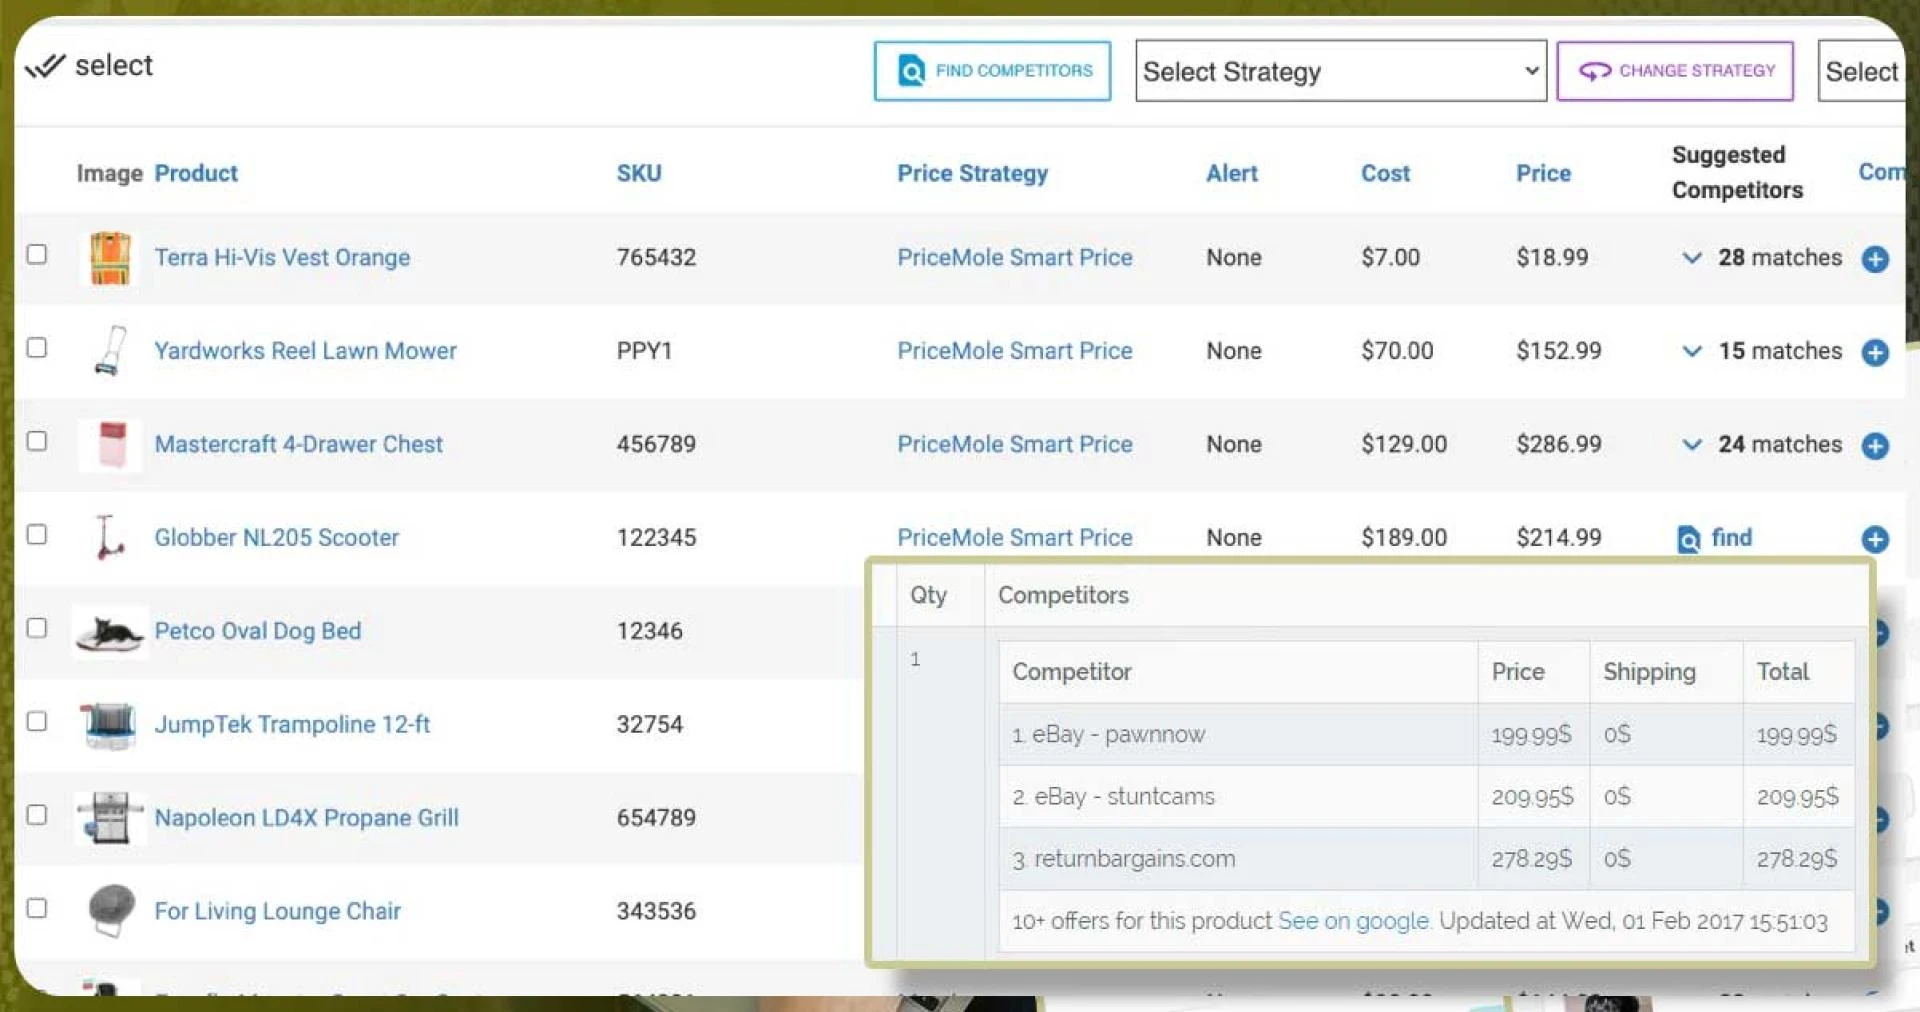1920x1012 pixels.
Task: Sort table by Price Strategy header
Action: [972, 173]
